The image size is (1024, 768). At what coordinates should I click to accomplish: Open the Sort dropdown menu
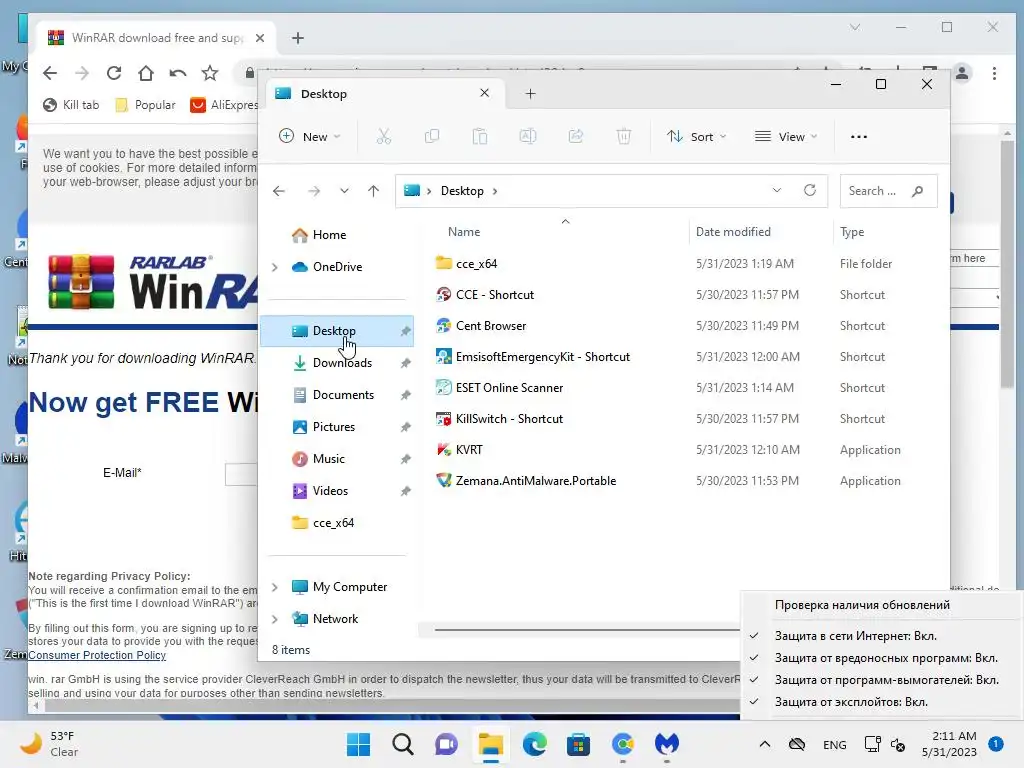(x=696, y=136)
